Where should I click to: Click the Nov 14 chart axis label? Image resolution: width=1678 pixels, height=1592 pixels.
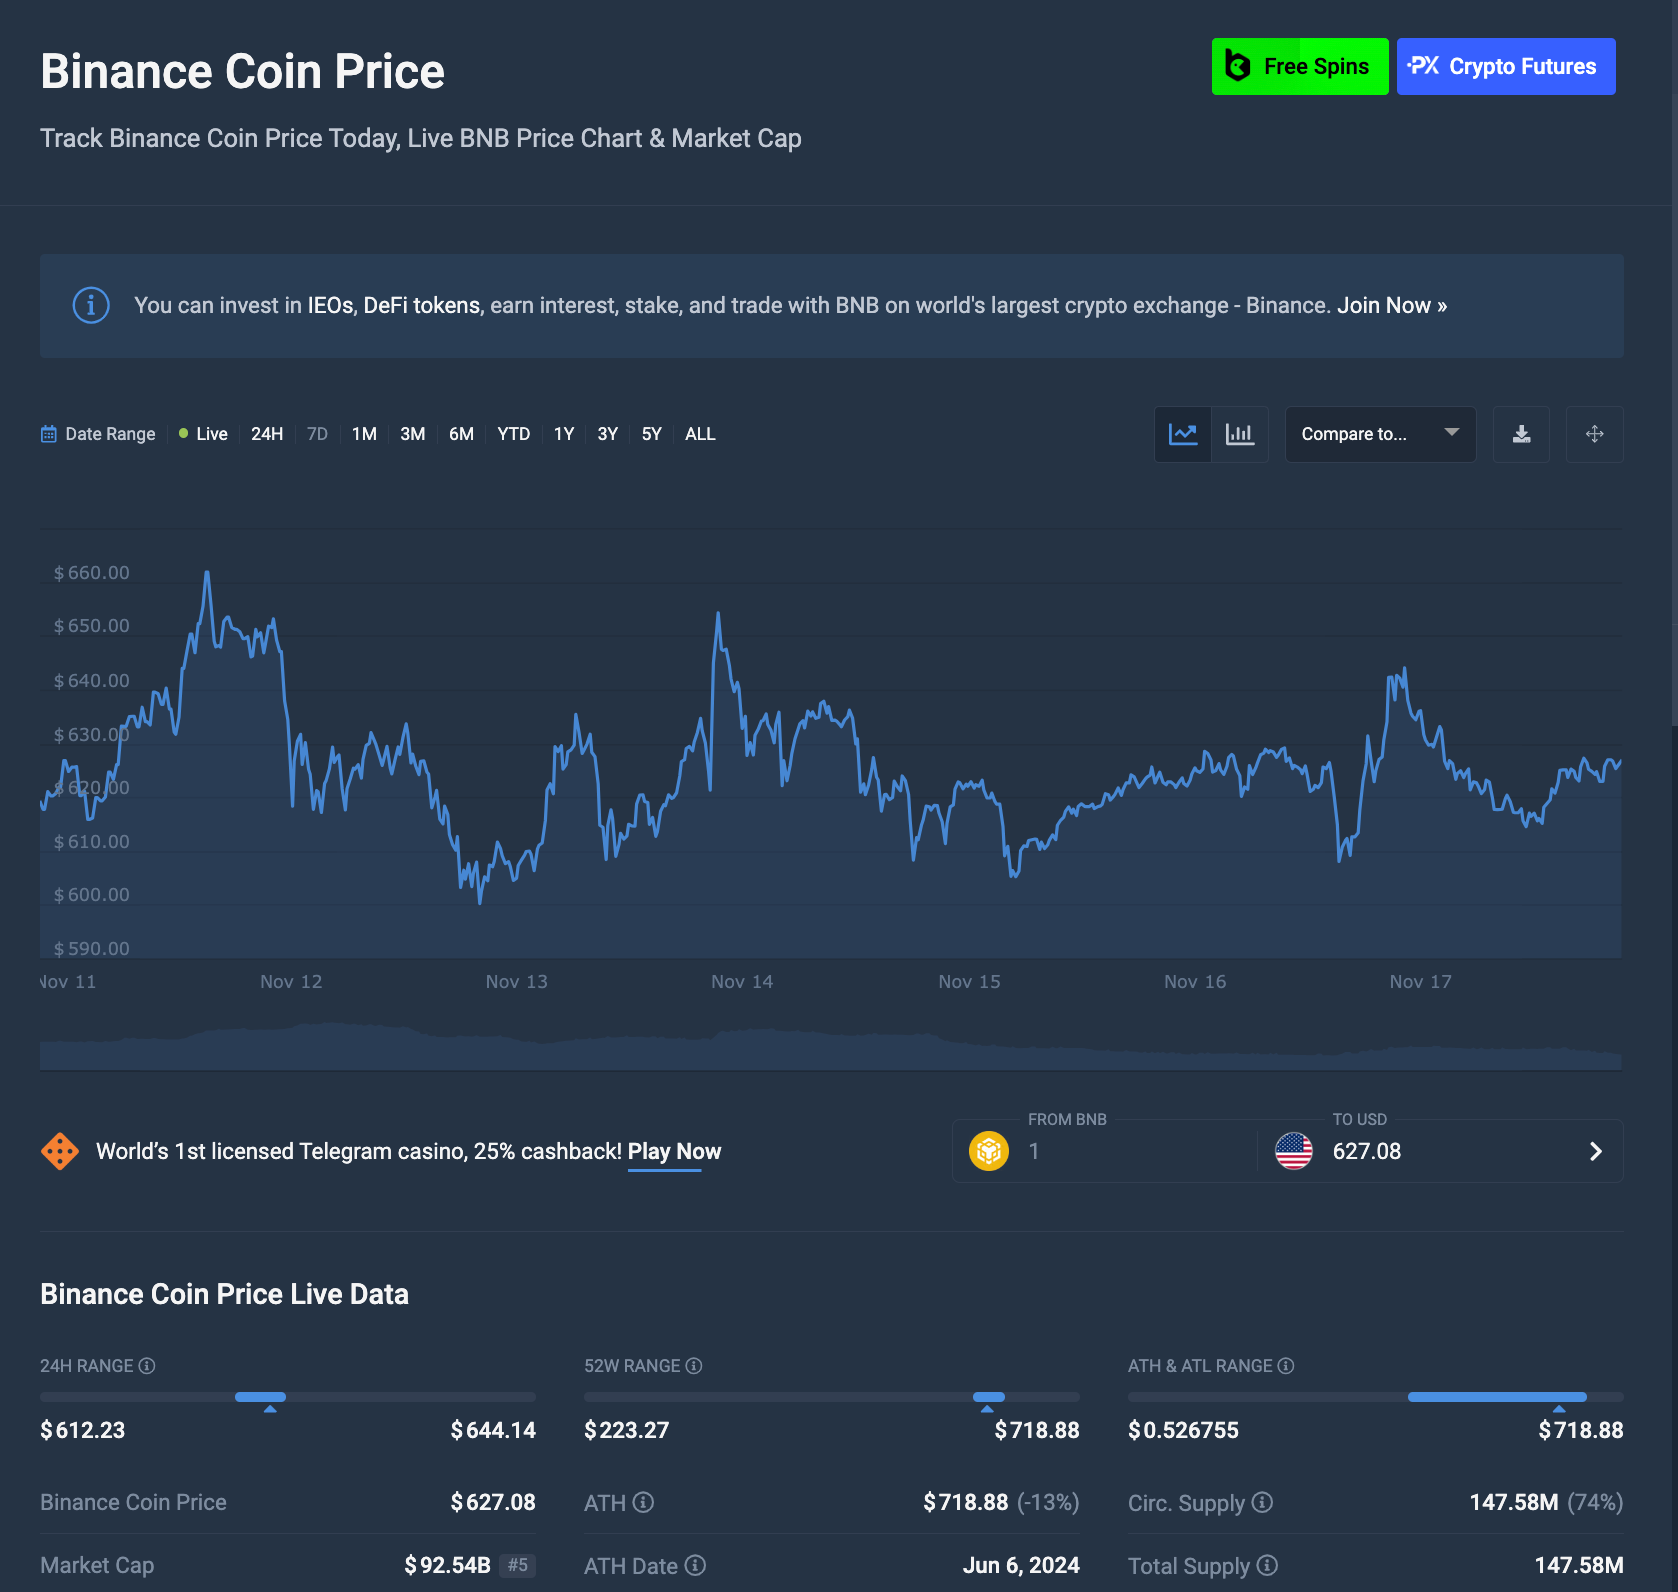point(742,982)
